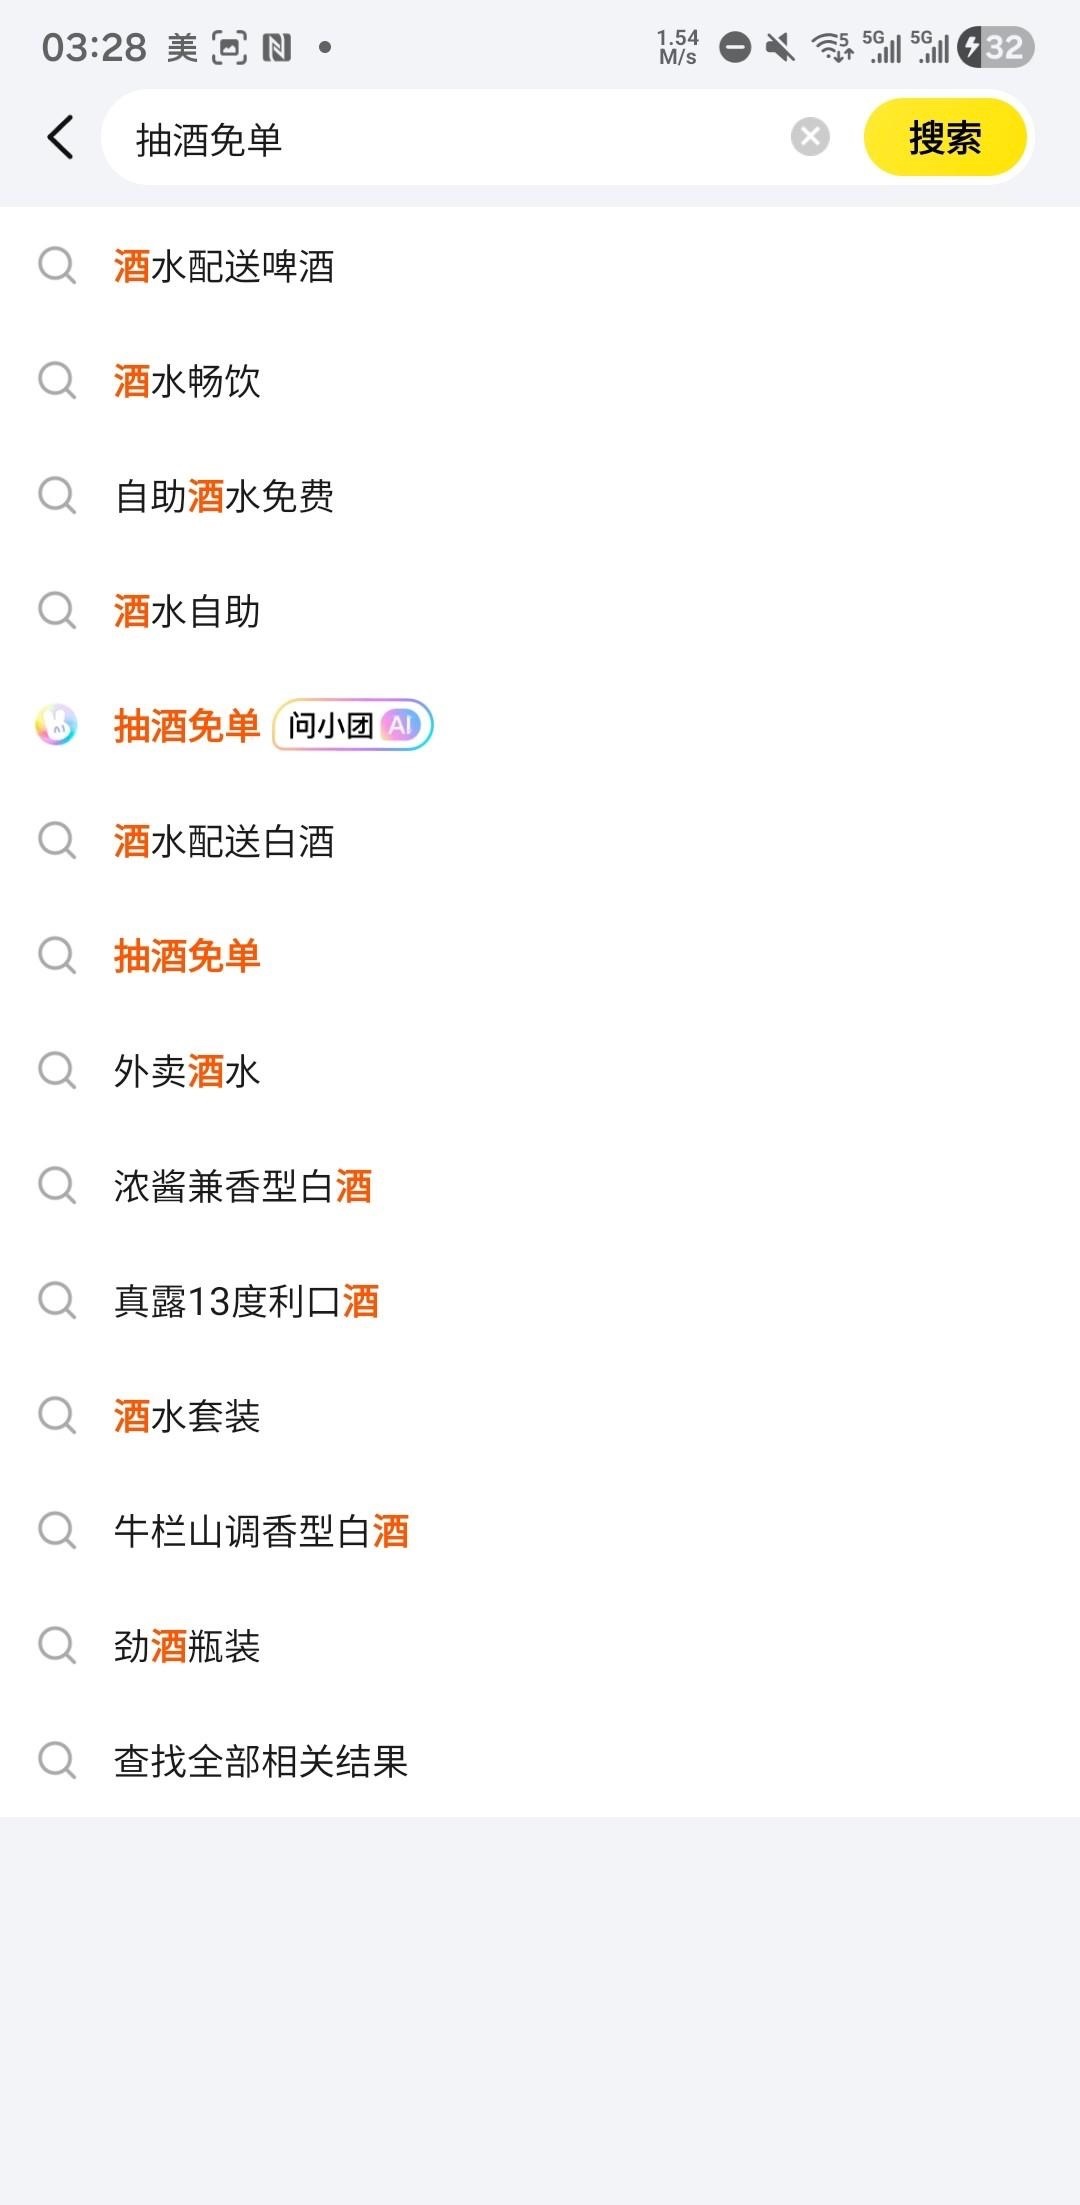Tap the NFC icon in the status bar
This screenshot has height=2205, width=1080.
coord(277,47)
